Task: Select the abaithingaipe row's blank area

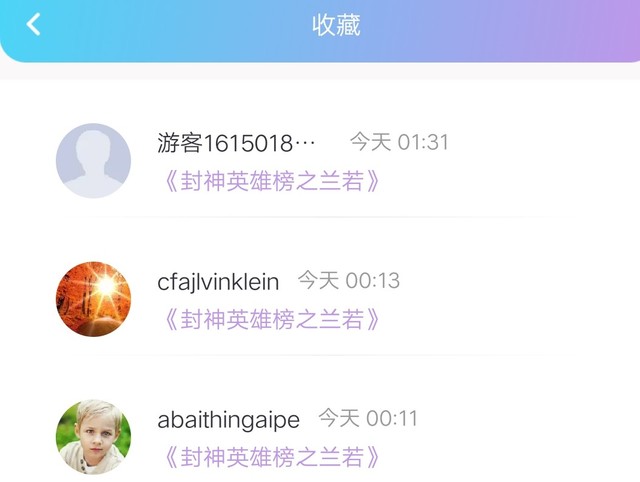Action: click(531, 437)
